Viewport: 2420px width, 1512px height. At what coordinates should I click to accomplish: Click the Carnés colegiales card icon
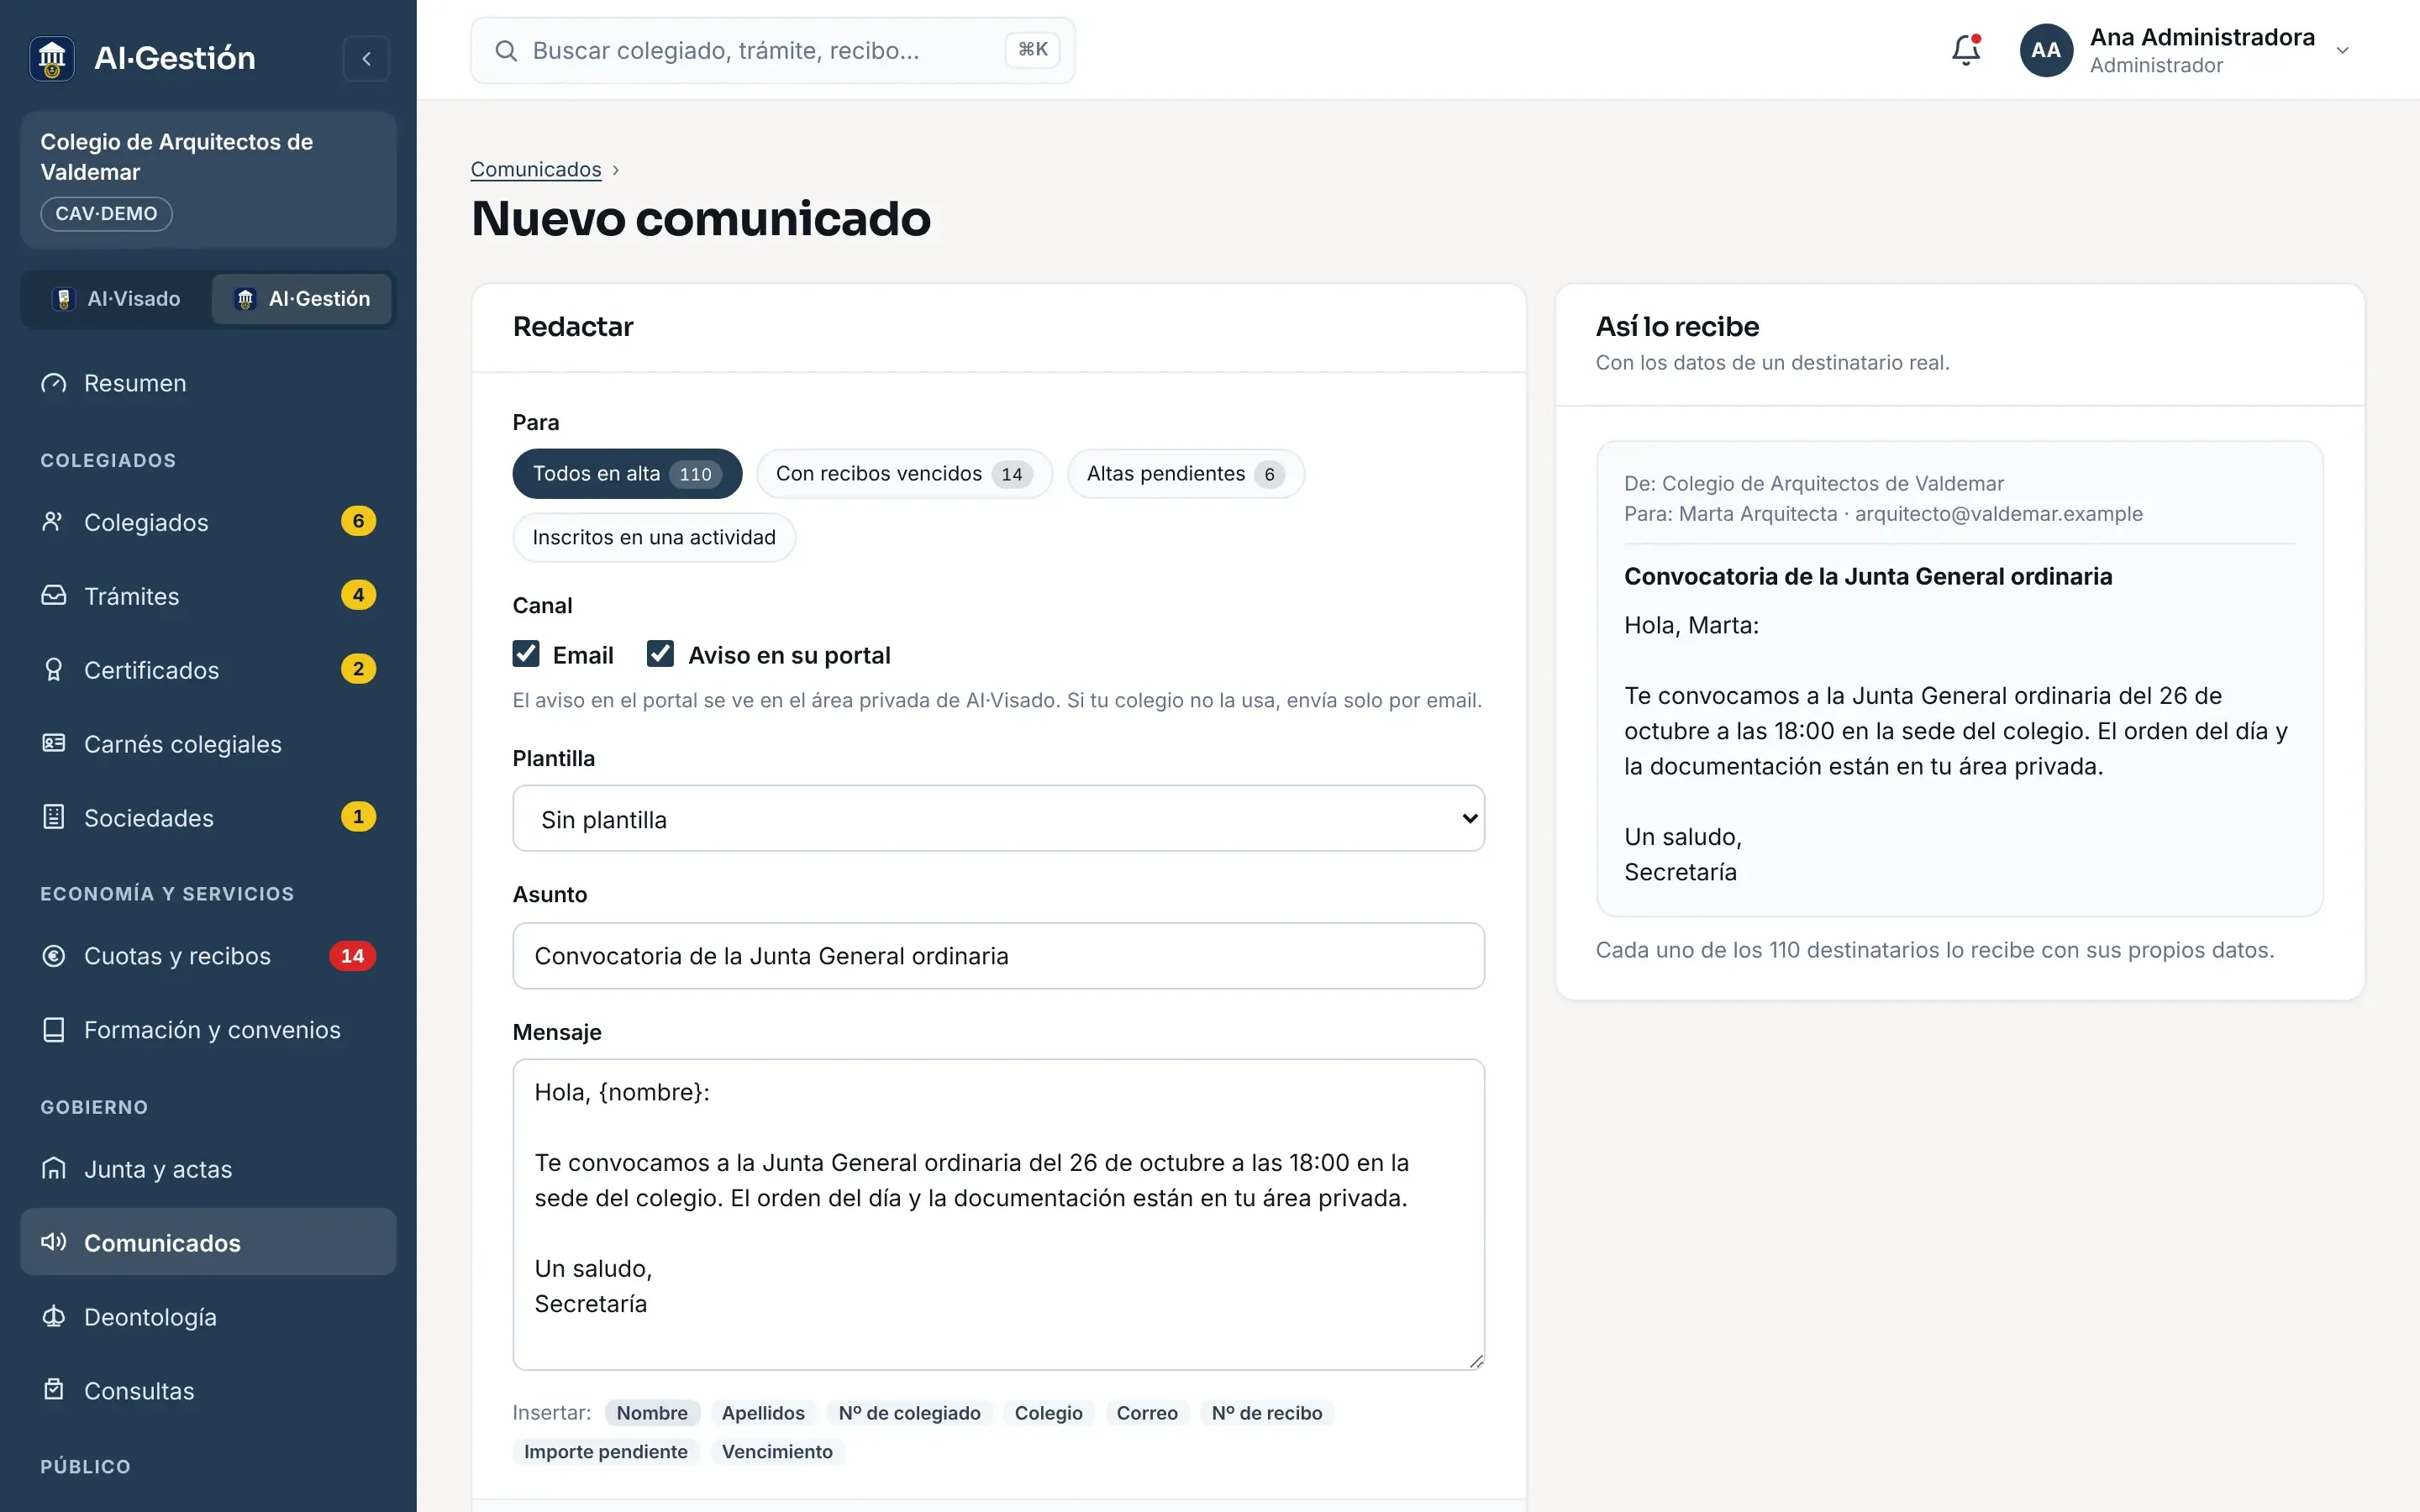click(x=54, y=744)
